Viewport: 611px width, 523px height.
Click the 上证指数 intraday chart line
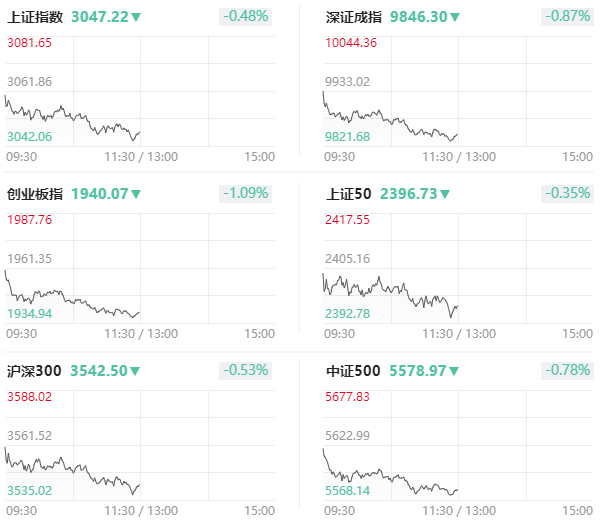click(72, 117)
